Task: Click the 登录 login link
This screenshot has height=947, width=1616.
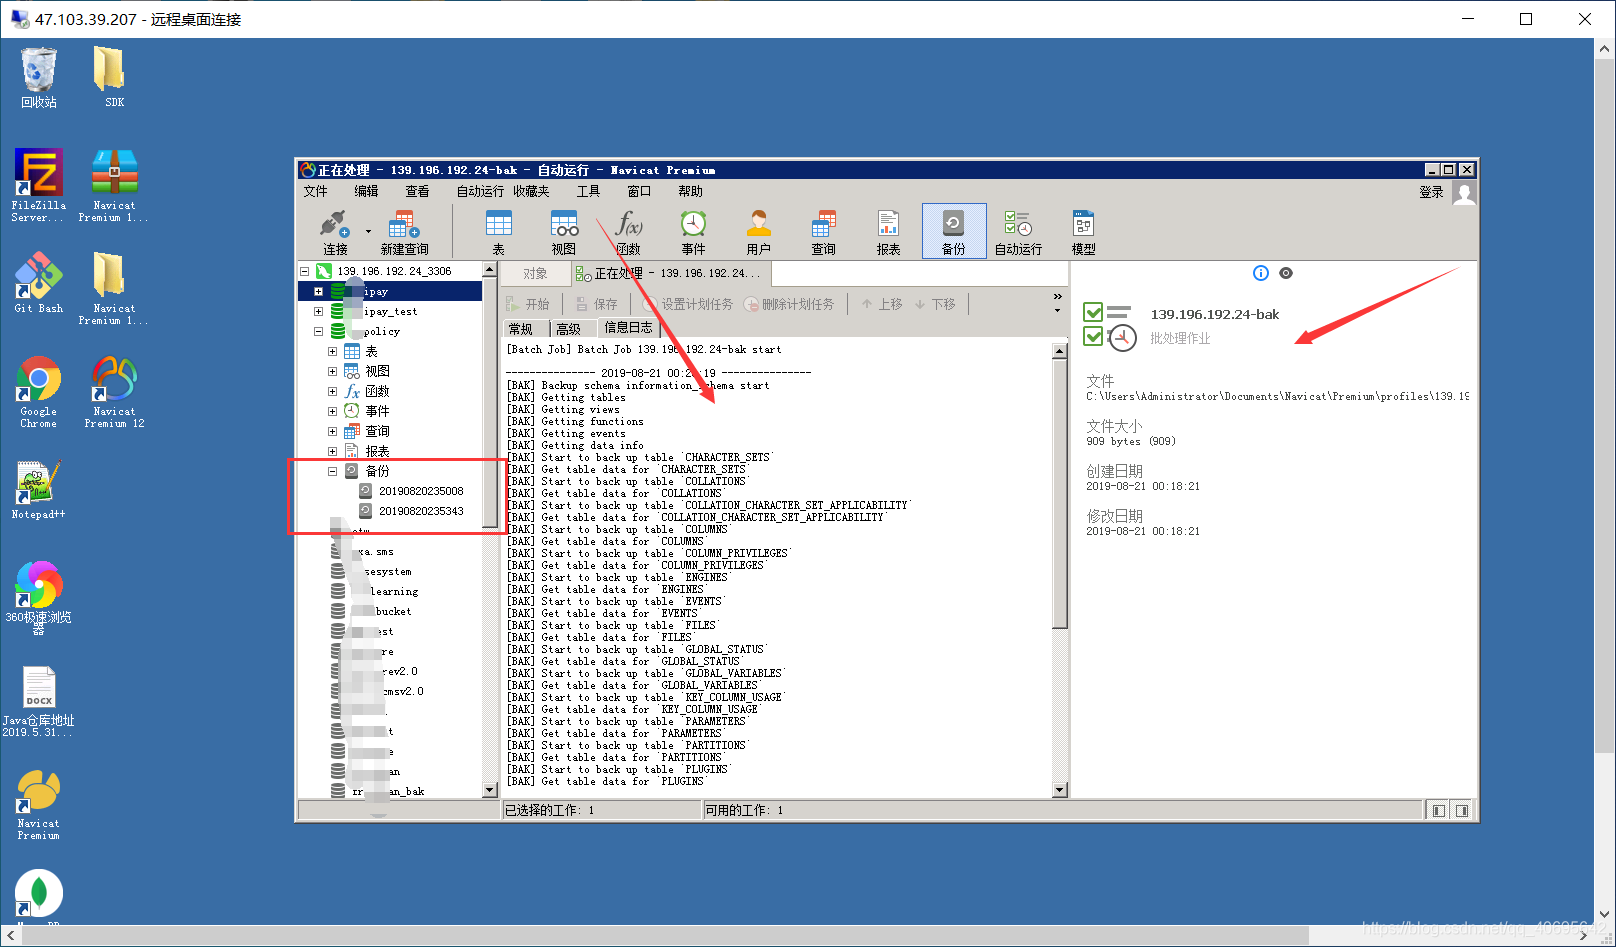Action: [x=1431, y=192]
